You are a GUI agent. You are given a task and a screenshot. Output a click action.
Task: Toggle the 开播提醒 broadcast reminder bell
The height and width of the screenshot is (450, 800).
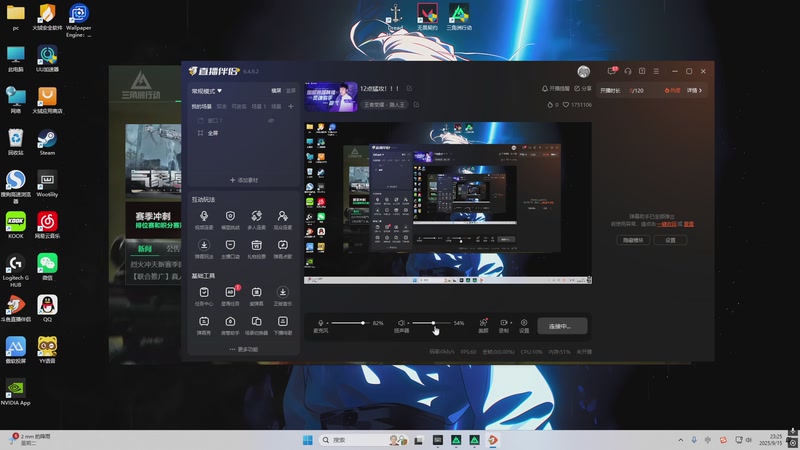[556, 89]
